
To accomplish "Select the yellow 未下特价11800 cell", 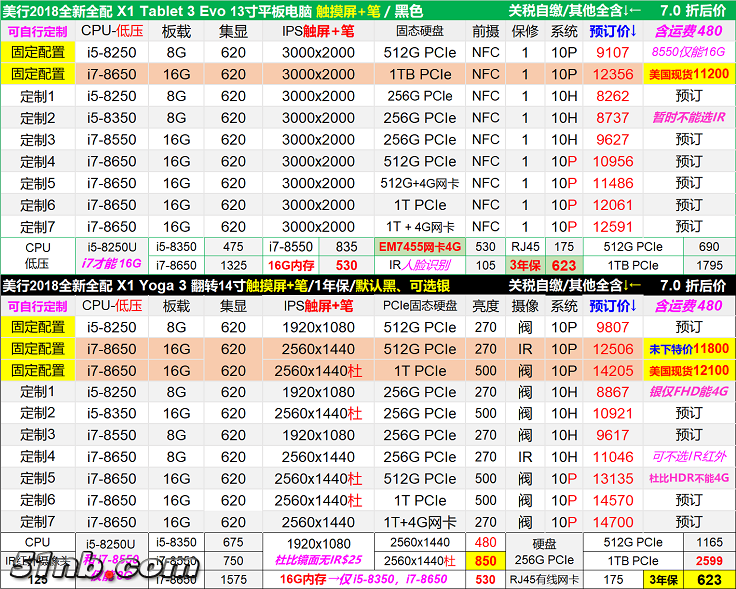I will (x=688, y=349).
